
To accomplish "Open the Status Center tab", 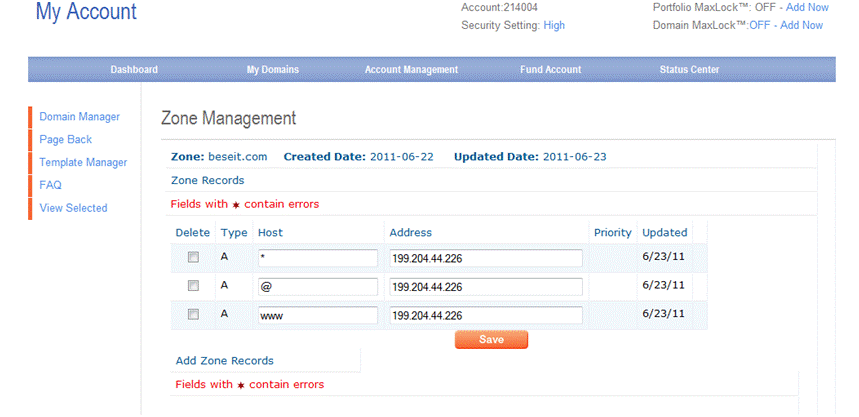I will click(x=689, y=70).
